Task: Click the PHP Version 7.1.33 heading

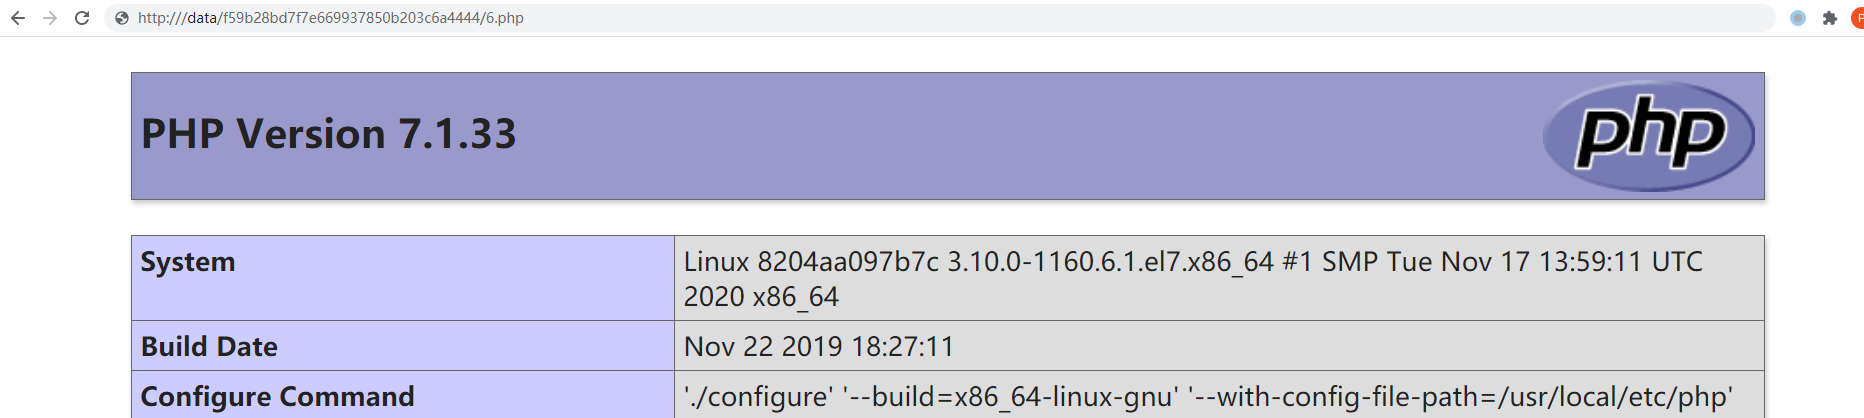Action: (x=328, y=134)
